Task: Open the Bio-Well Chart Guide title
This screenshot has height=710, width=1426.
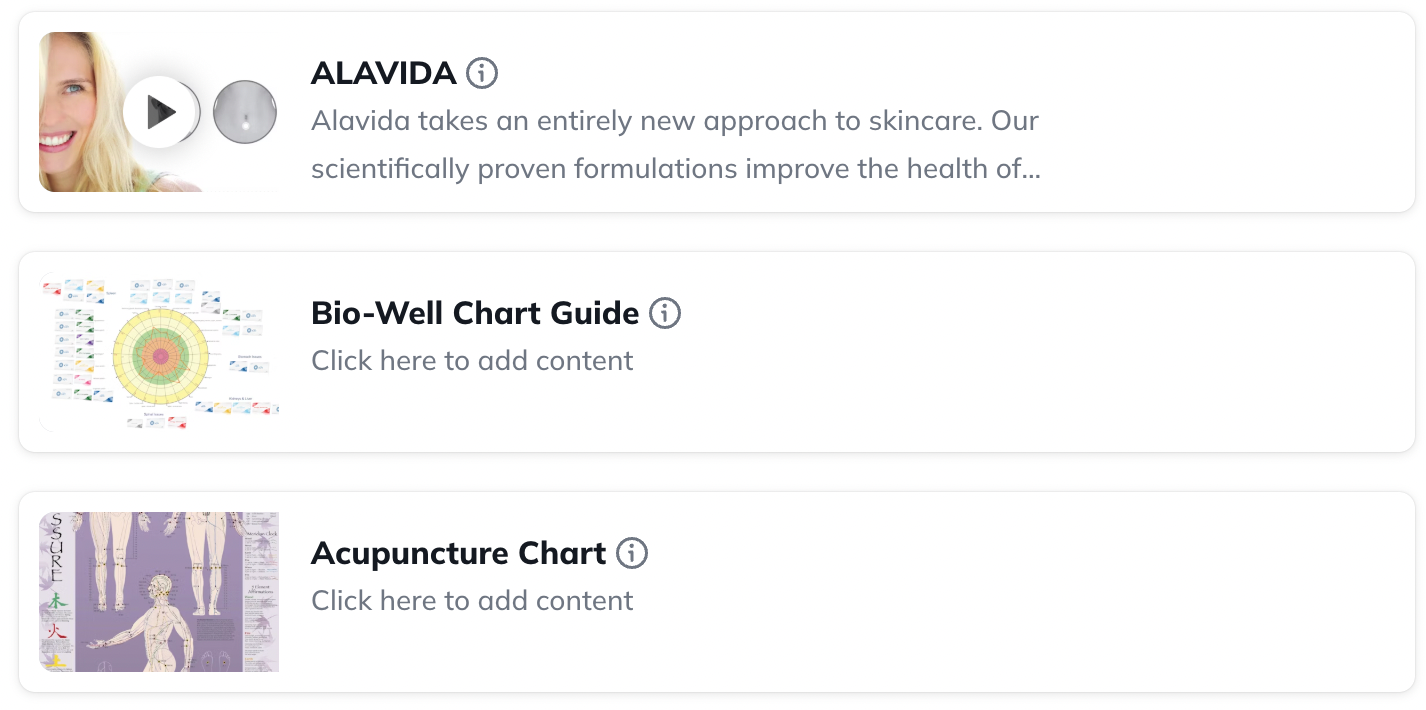Action: (x=475, y=313)
